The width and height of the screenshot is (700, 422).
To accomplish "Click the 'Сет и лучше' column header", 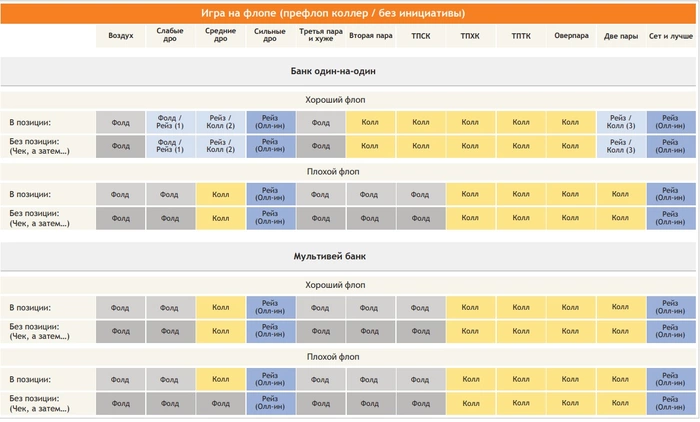I will pyautogui.click(x=671, y=36).
